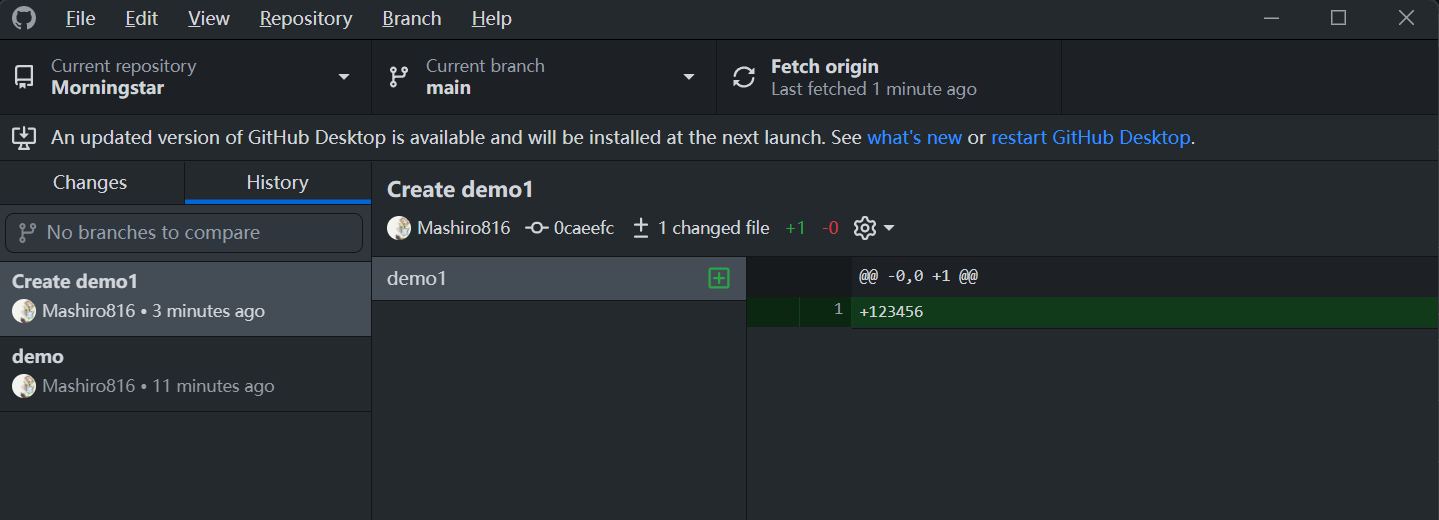This screenshot has width=1439, height=520.
Task: Click "restart GitHub Desktop" link
Action: pos(1090,137)
